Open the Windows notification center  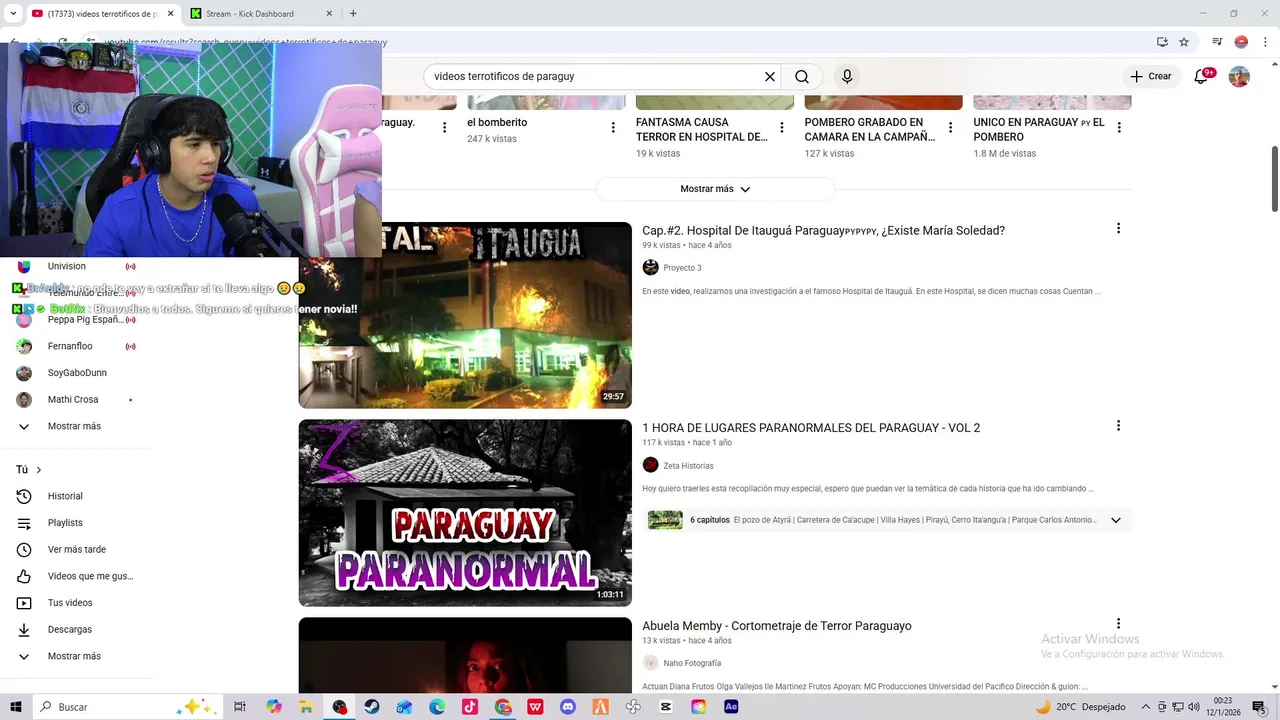click(1259, 707)
